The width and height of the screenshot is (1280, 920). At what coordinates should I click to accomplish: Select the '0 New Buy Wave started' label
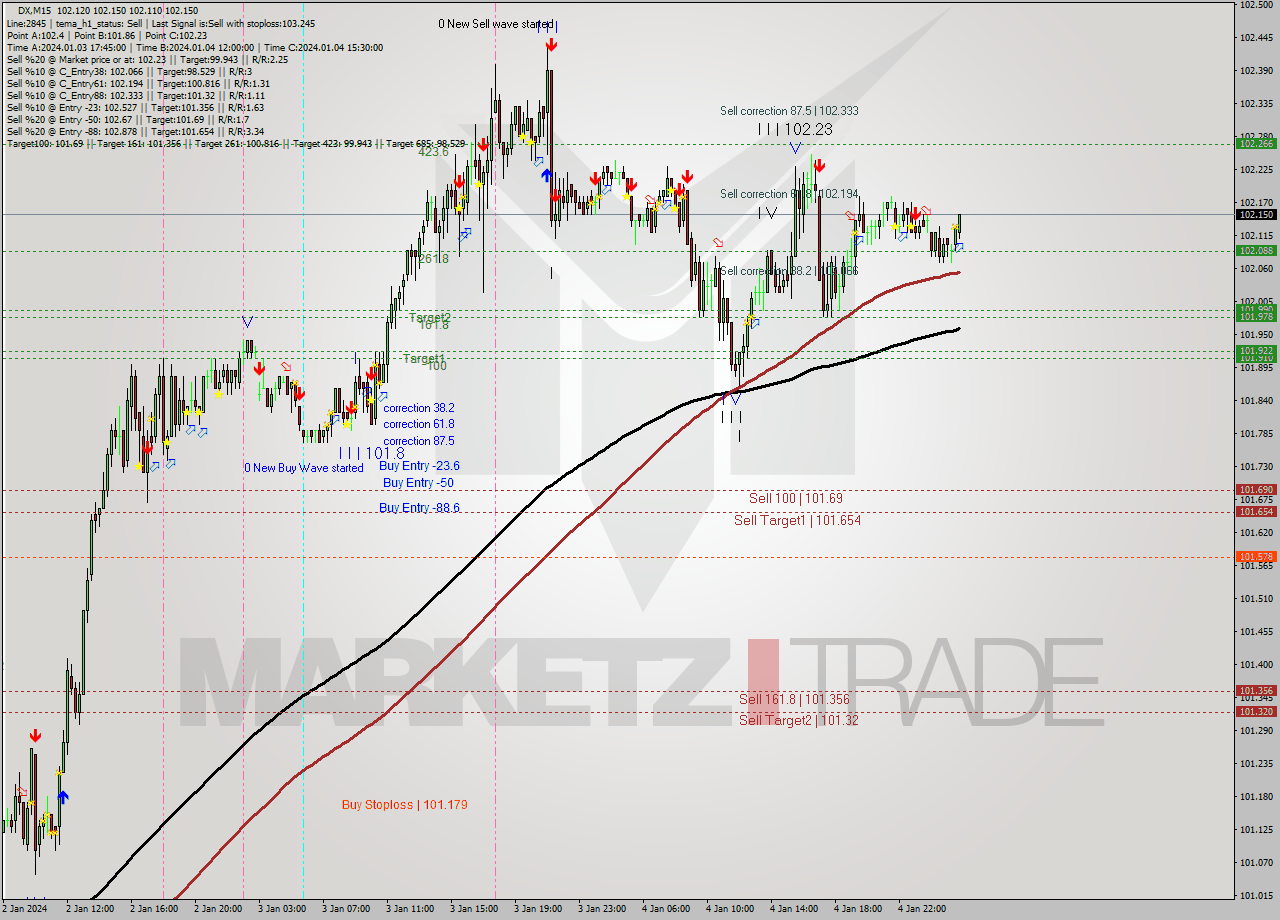pyautogui.click(x=304, y=468)
